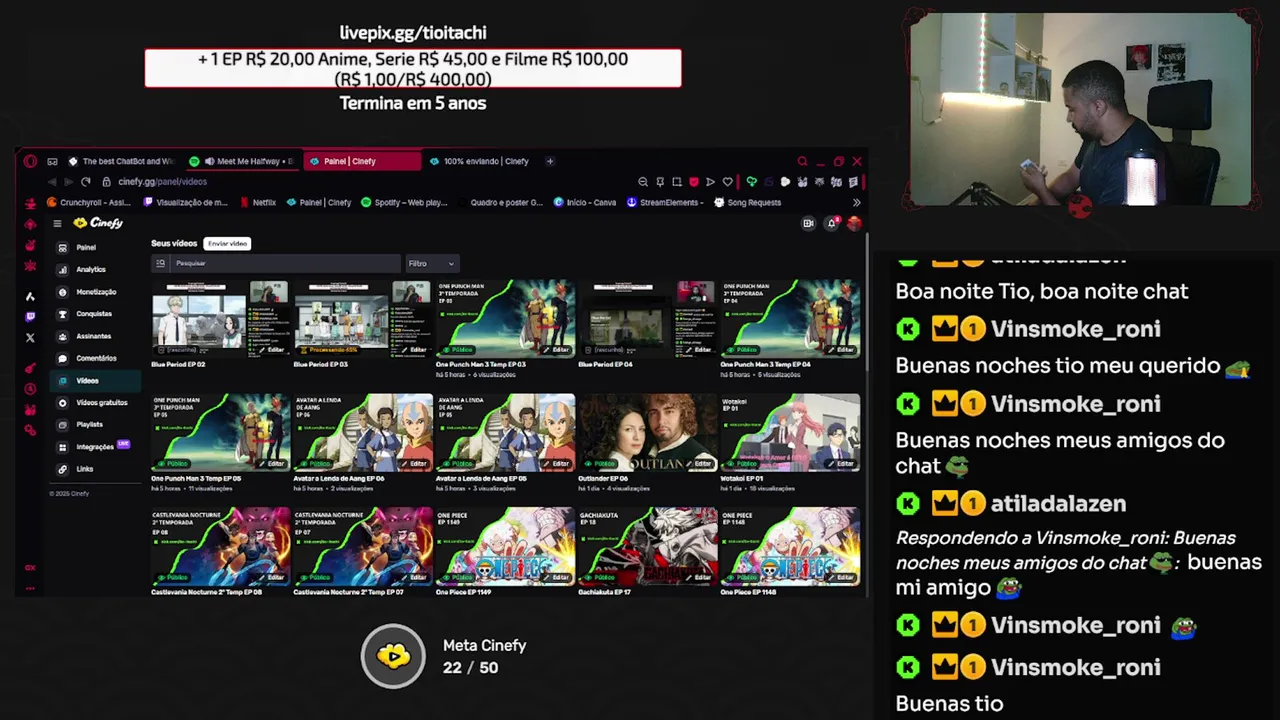Reload the page with refresh button
Image resolution: width=1280 pixels, height=720 pixels.
[x=86, y=182]
